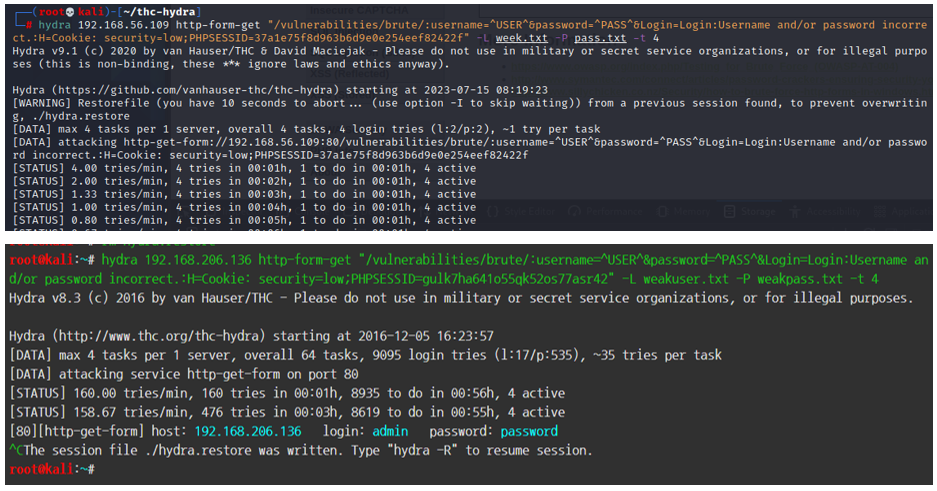
Task: Click the cyan host 192.168.206.136 in result line
Action: [x=248, y=431]
